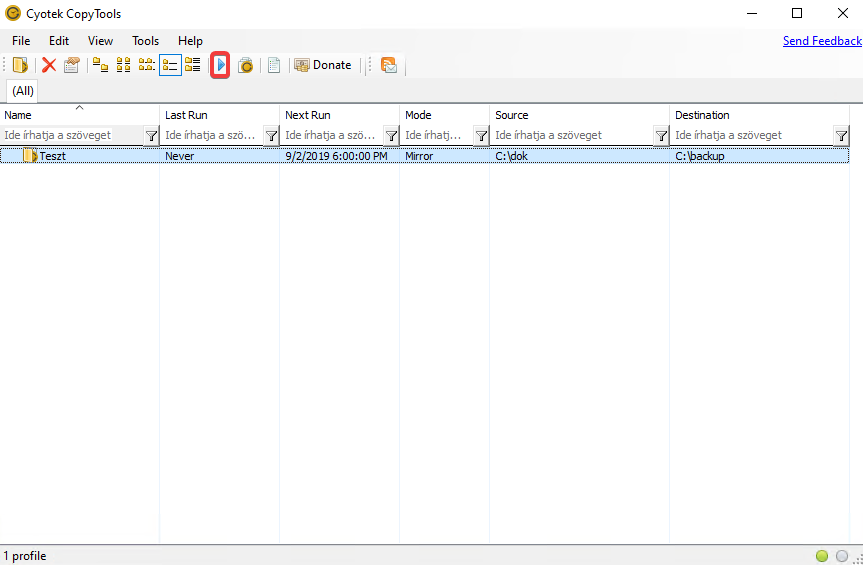Open the Mode column filter dropdown
Viewport: 863px width, 565px height.
481,136
